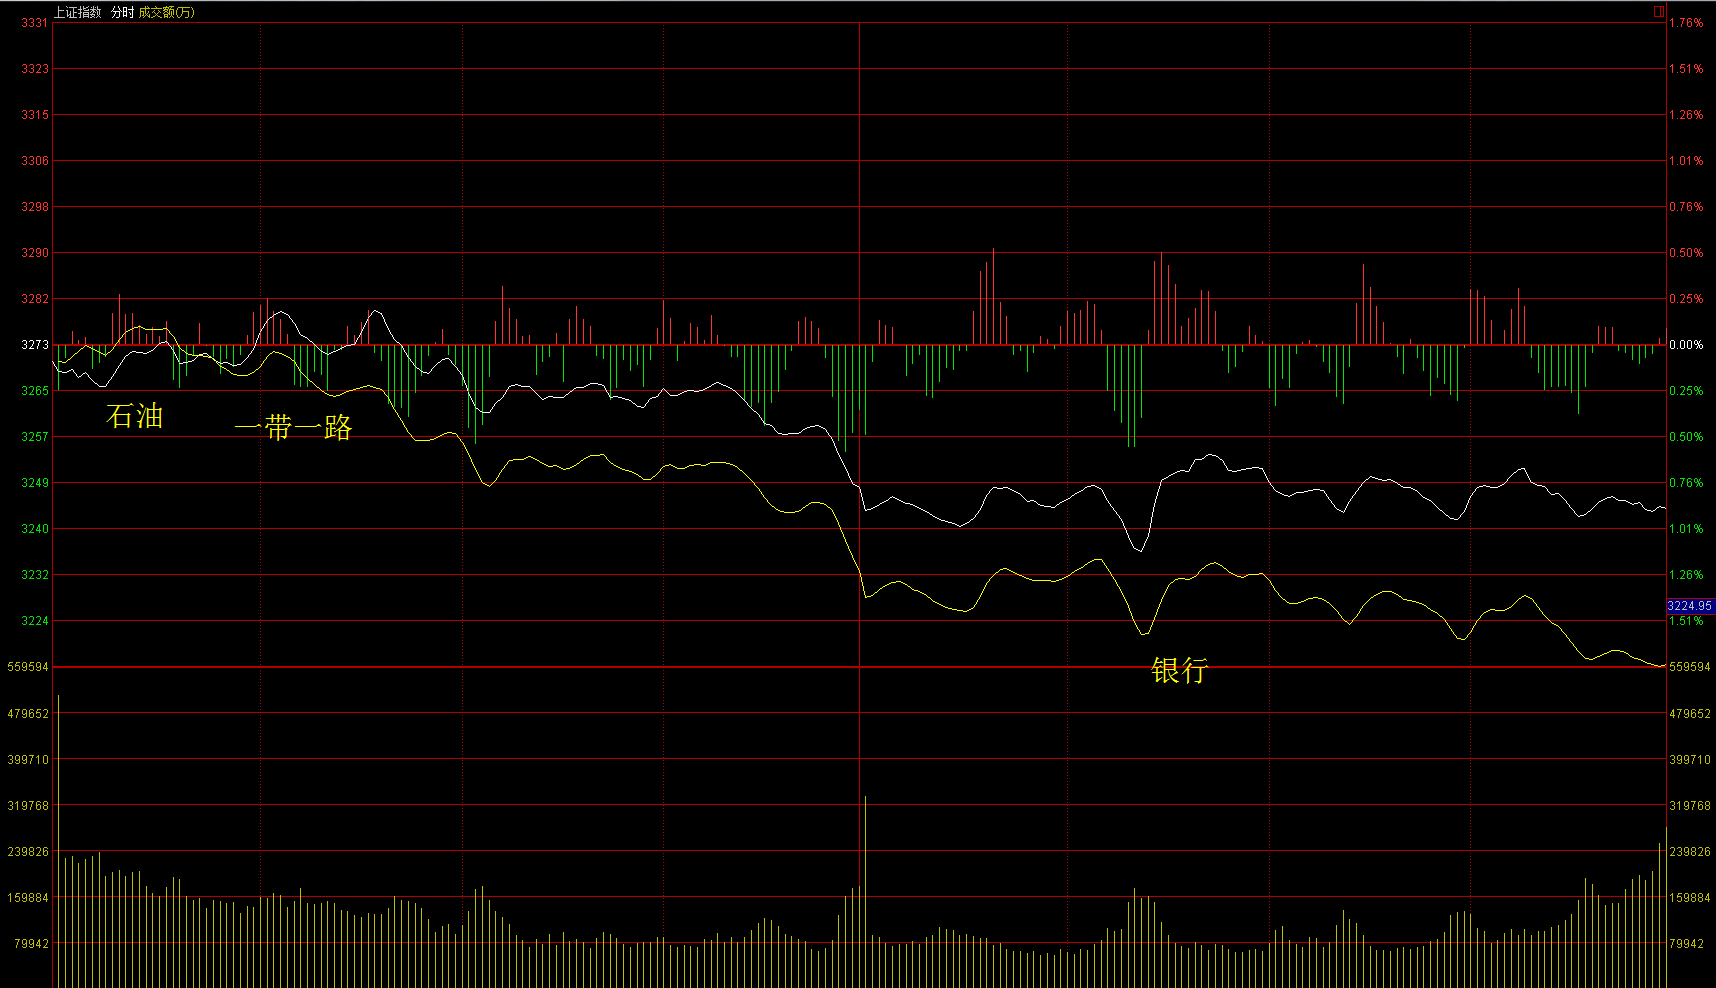Click the 3331 top price axis label
This screenshot has height=988, width=1716.
click(35, 23)
